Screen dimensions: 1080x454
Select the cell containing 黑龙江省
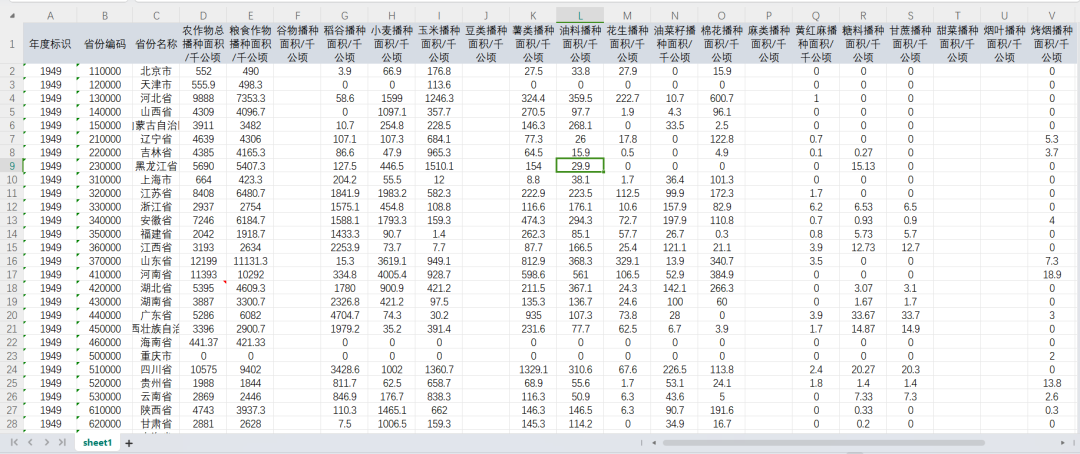[156, 165]
